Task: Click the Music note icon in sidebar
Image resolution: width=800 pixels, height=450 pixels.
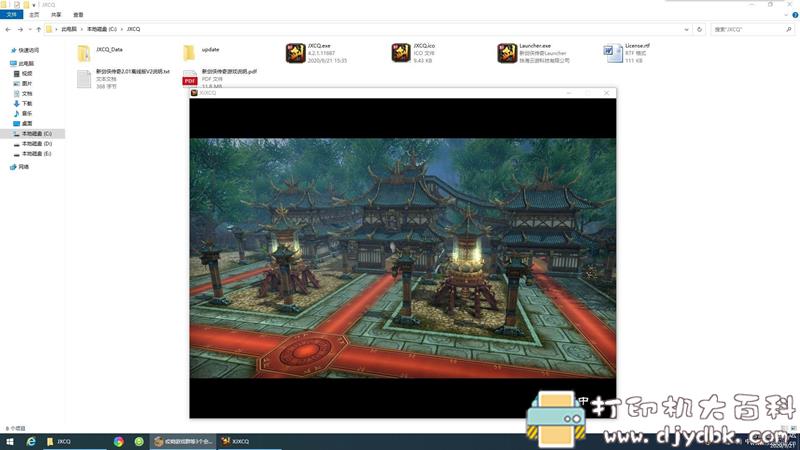Action: pyautogui.click(x=16, y=113)
